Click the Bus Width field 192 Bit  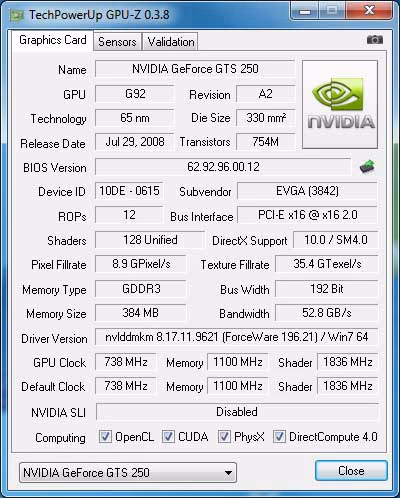coord(327,289)
